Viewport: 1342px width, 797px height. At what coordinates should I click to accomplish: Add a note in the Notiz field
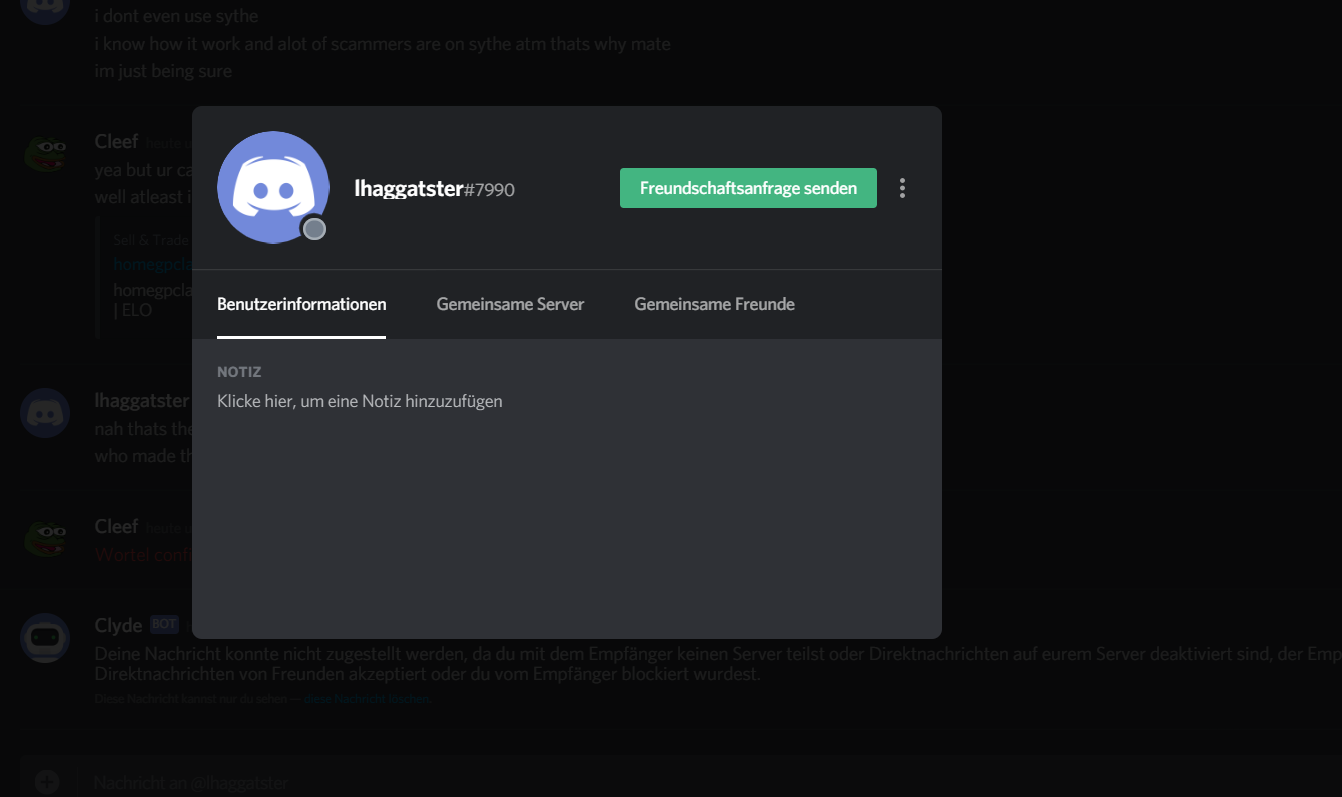(360, 401)
